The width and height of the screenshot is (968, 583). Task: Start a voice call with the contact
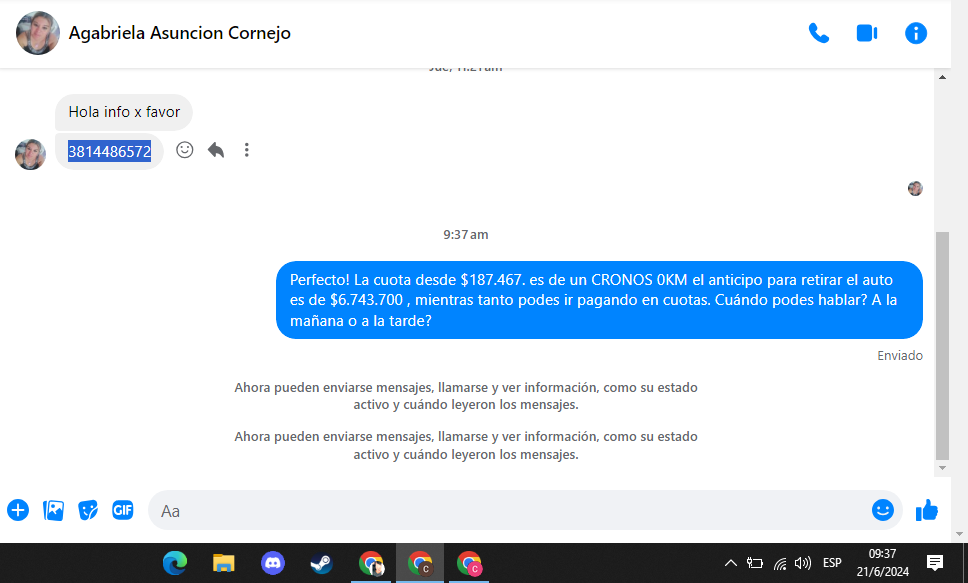(818, 33)
